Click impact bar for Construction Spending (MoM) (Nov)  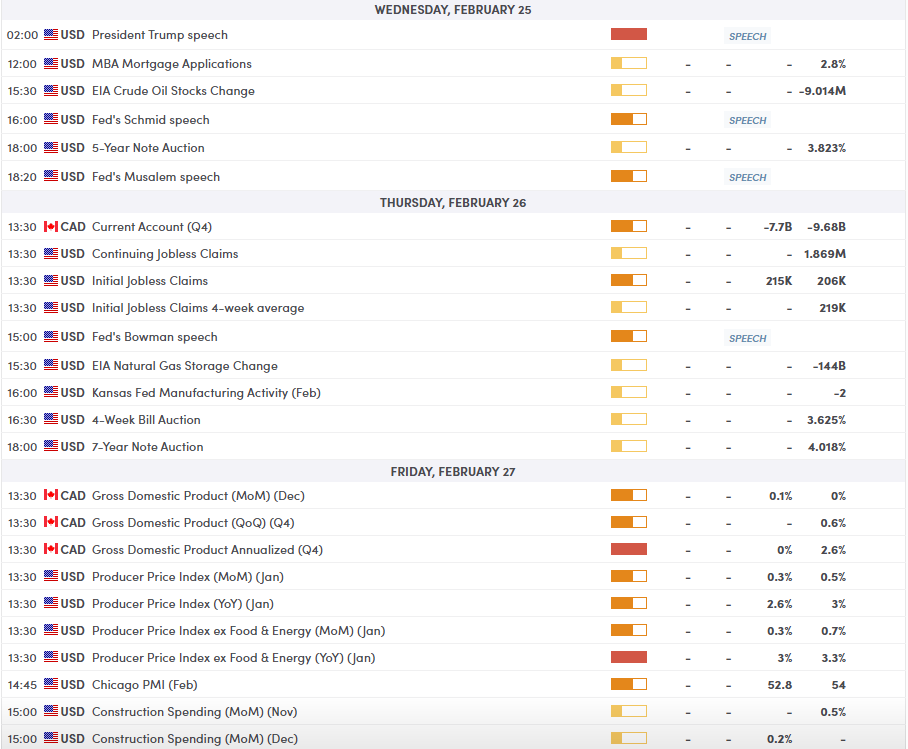pyautogui.click(x=629, y=711)
